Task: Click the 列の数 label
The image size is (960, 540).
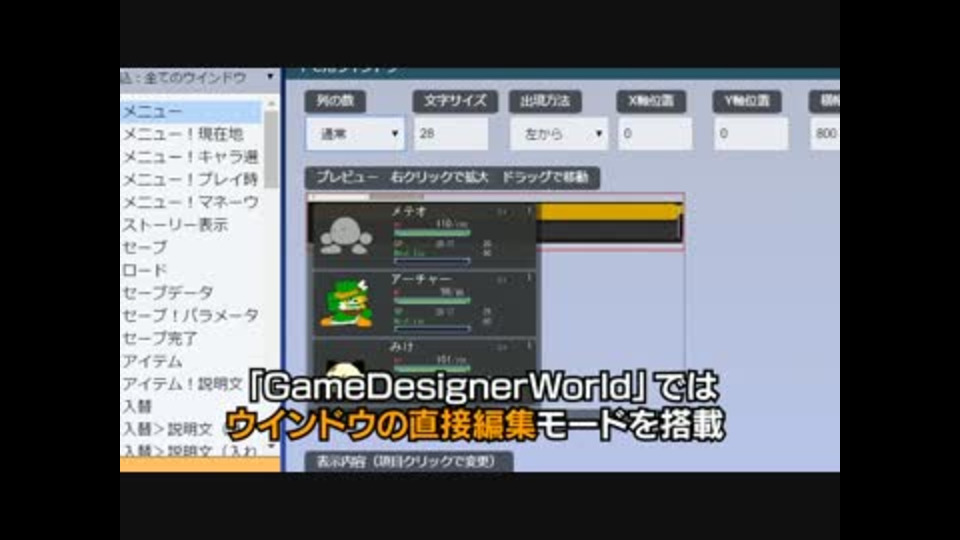Action: pos(335,101)
